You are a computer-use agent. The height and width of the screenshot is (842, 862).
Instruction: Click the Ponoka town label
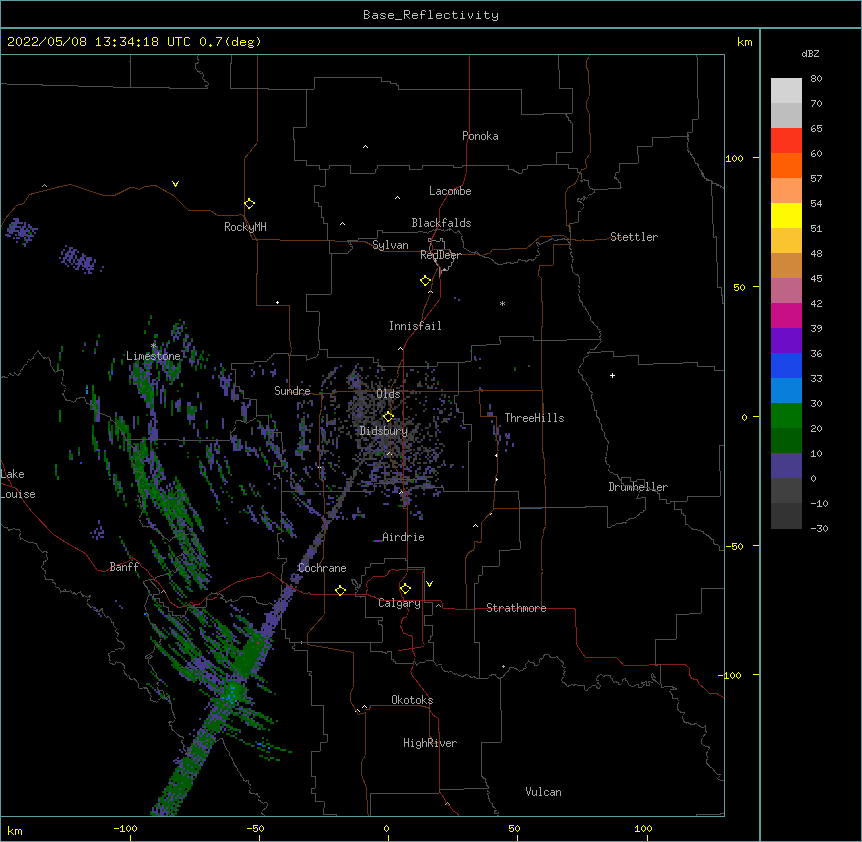click(x=480, y=136)
